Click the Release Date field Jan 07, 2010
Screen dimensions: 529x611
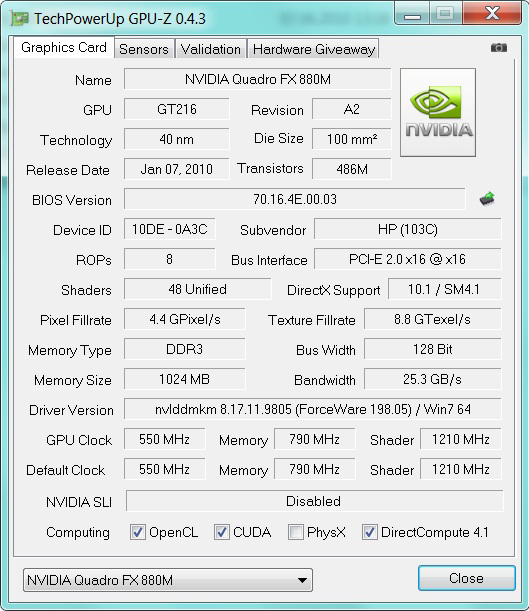pos(177,169)
